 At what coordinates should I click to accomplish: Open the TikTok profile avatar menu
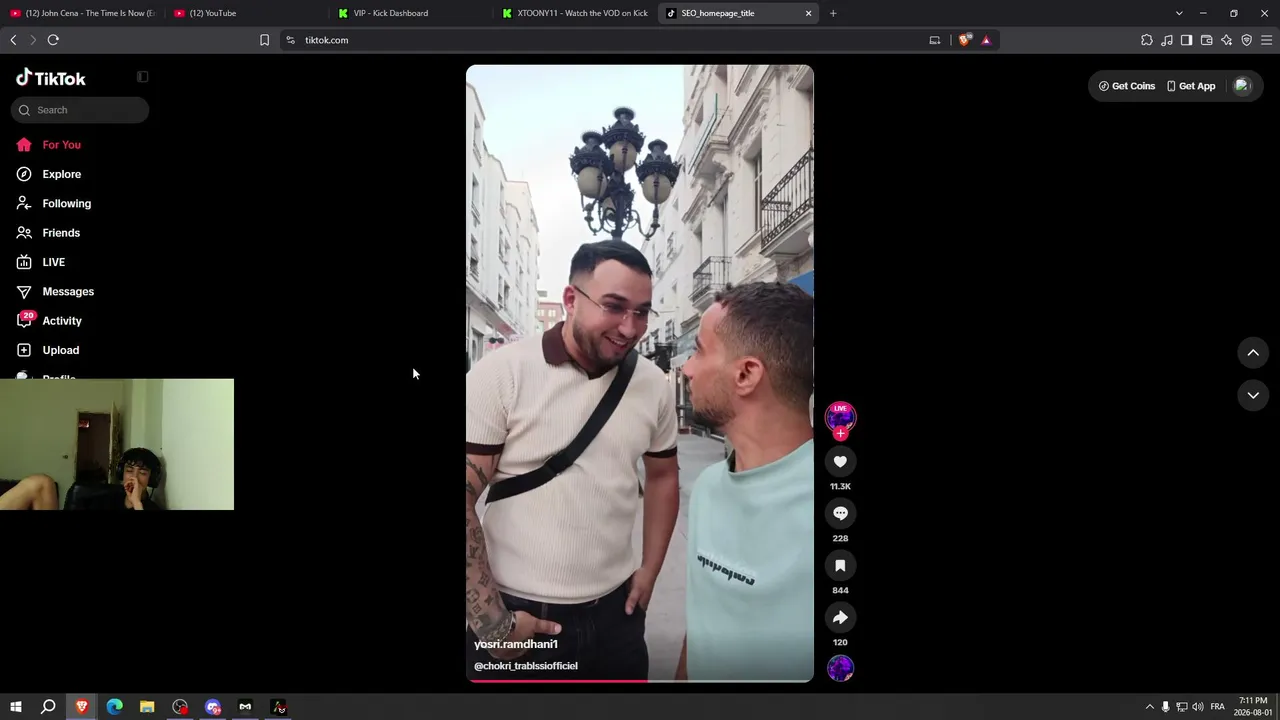pos(1242,86)
